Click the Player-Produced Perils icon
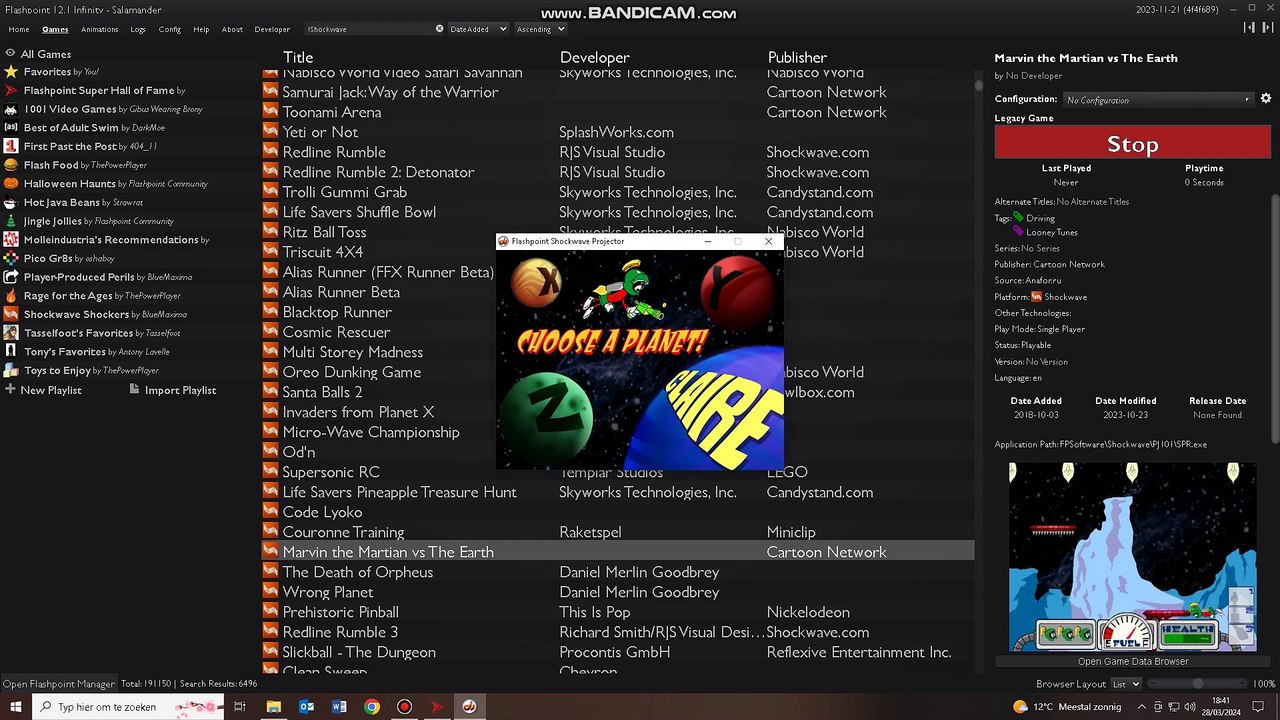The width and height of the screenshot is (1280, 720). 11,277
